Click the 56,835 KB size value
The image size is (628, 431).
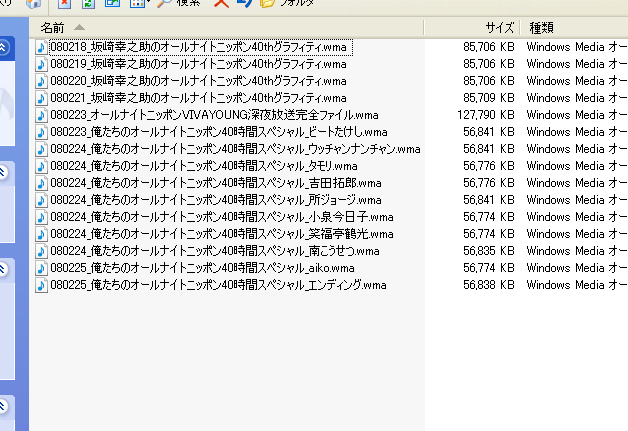coord(489,252)
